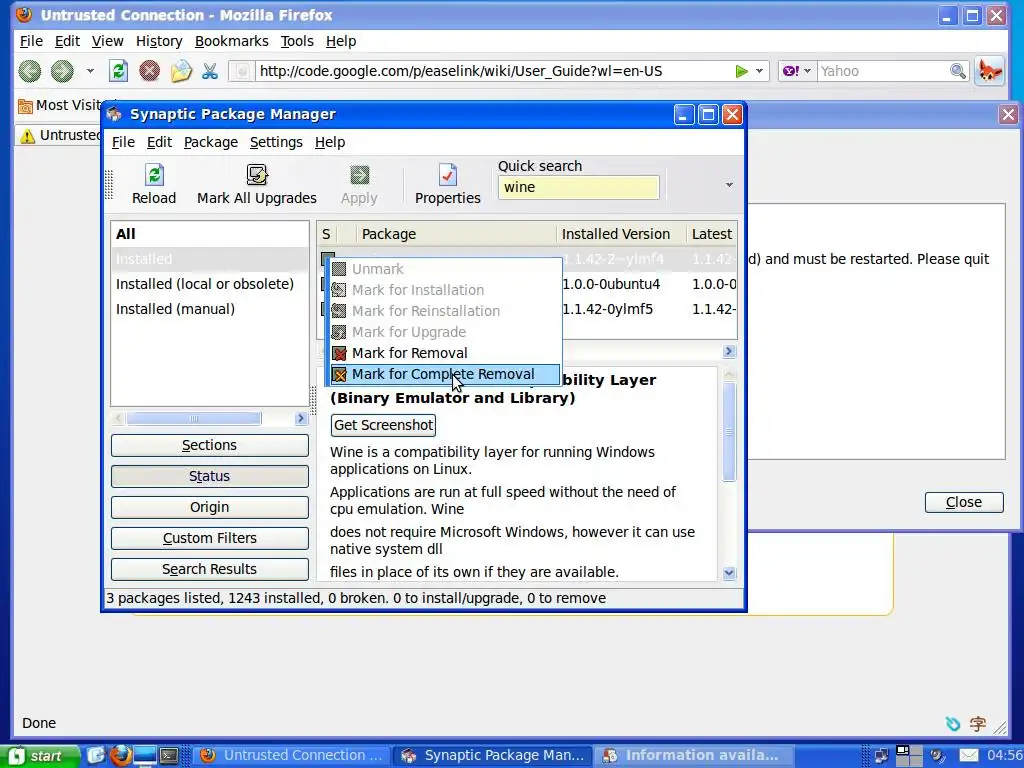Viewport: 1024px width, 768px height.
Task: Click the Start button on taskbar
Action: tap(39, 756)
